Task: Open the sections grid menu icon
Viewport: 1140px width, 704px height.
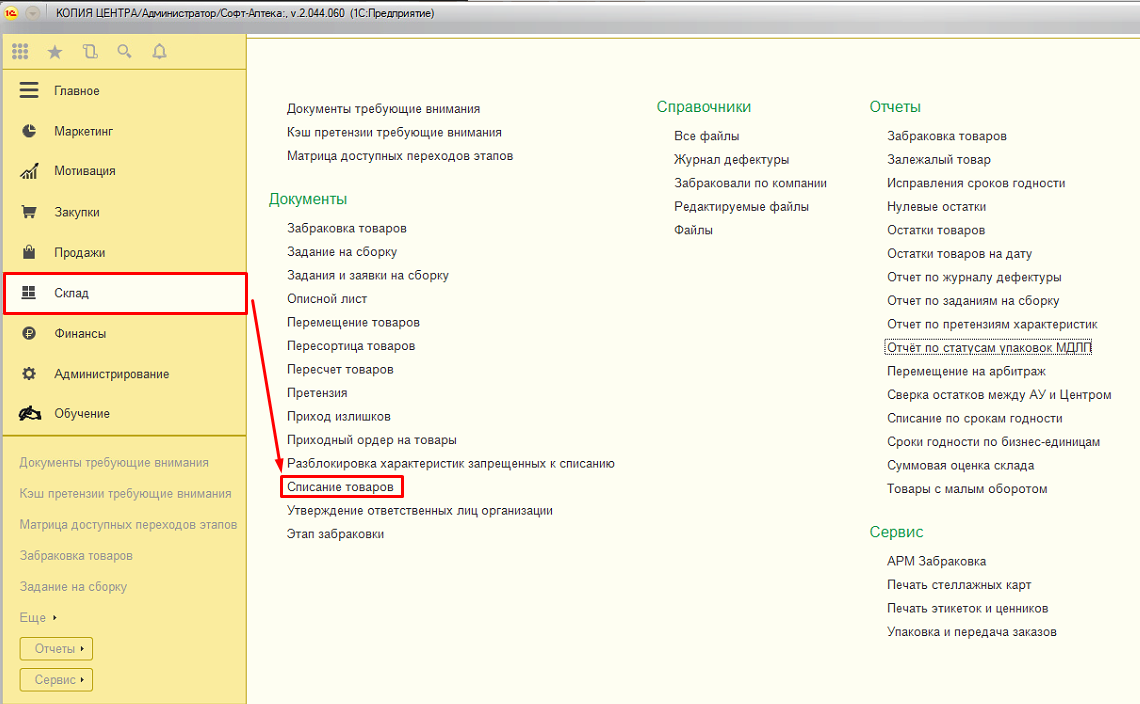Action: pos(20,52)
